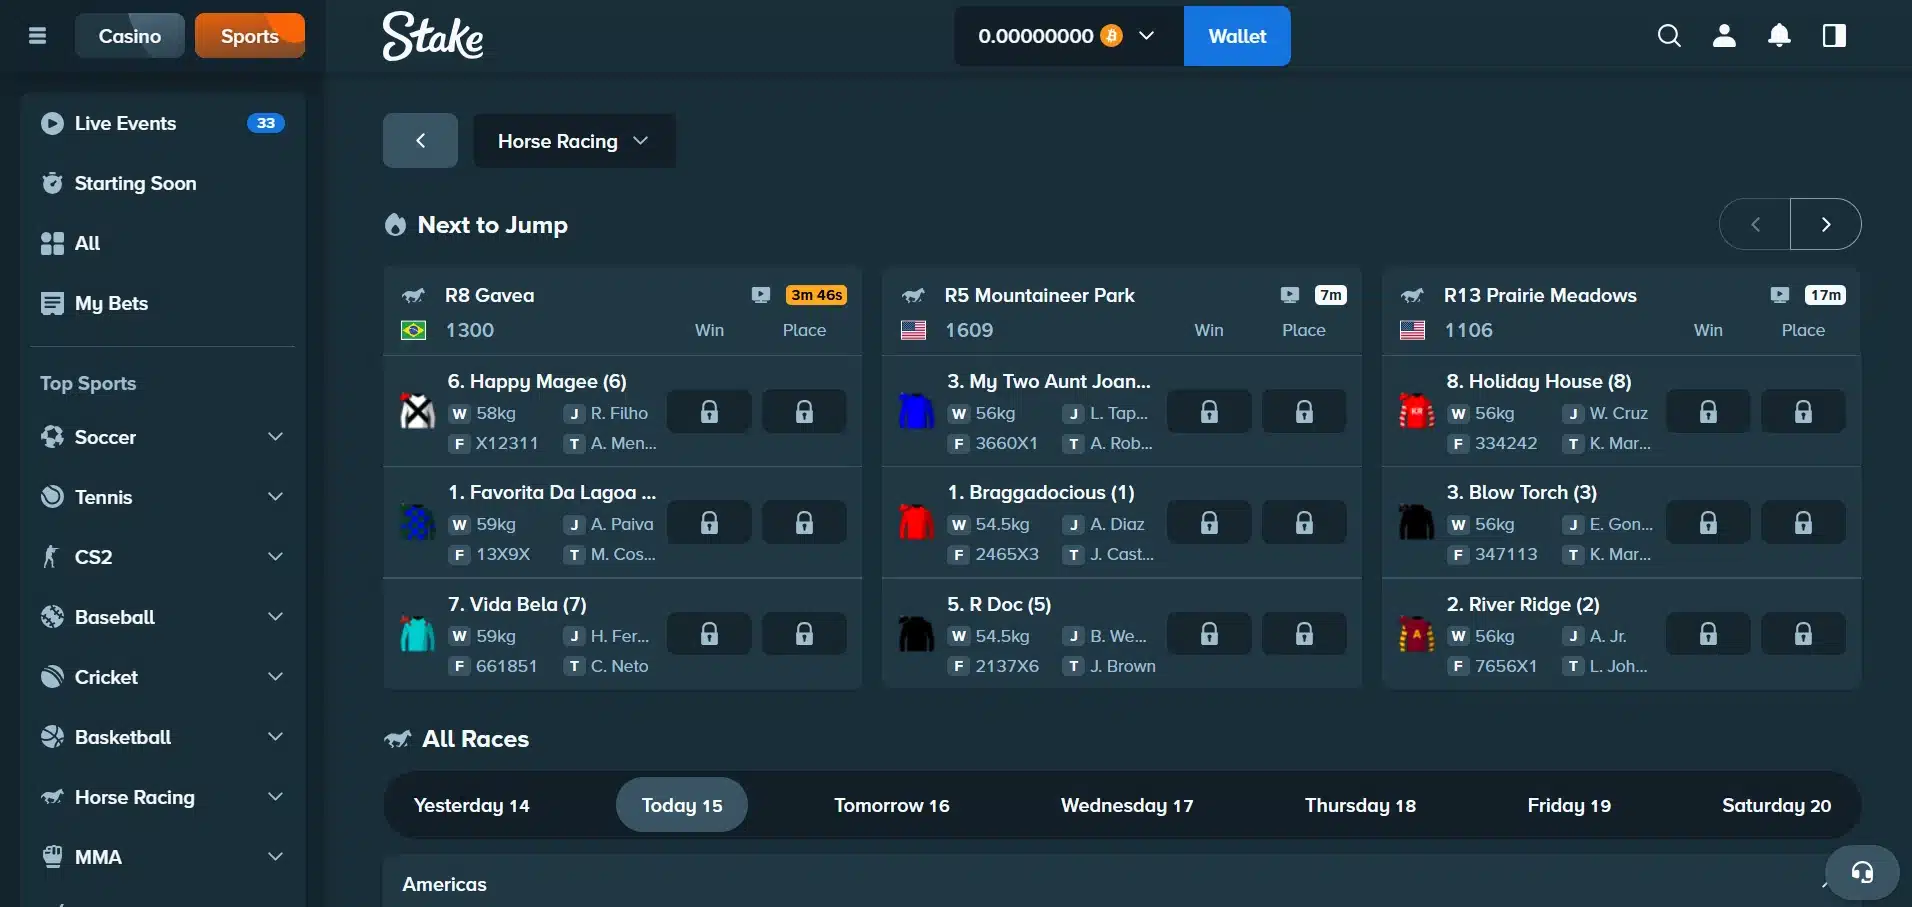Open live support headset icon
The width and height of the screenshot is (1912, 907).
point(1862,872)
